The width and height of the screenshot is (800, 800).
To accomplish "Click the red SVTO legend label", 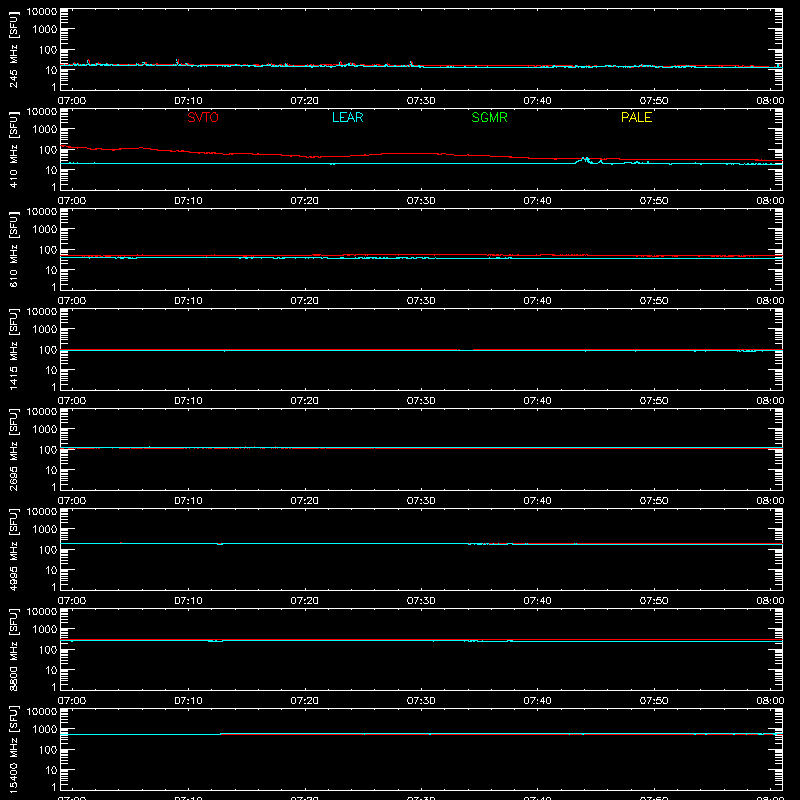I will coord(203,117).
